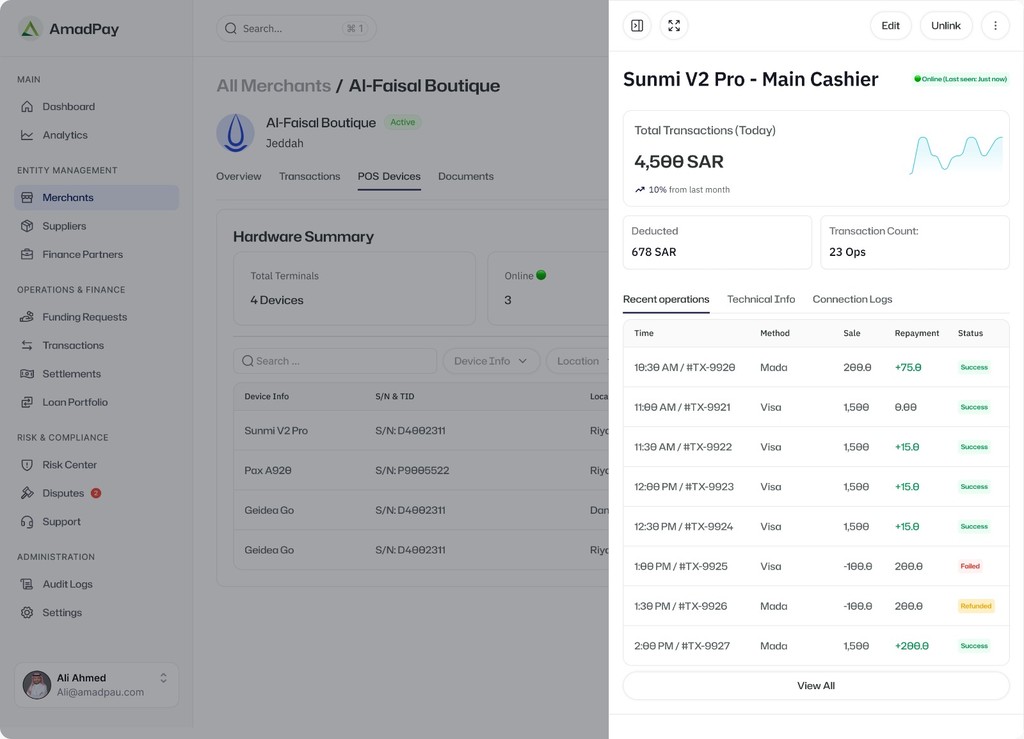Expand Ali Ahmed account switcher
This screenshot has width=1024, height=739.
tap(163, 678)
